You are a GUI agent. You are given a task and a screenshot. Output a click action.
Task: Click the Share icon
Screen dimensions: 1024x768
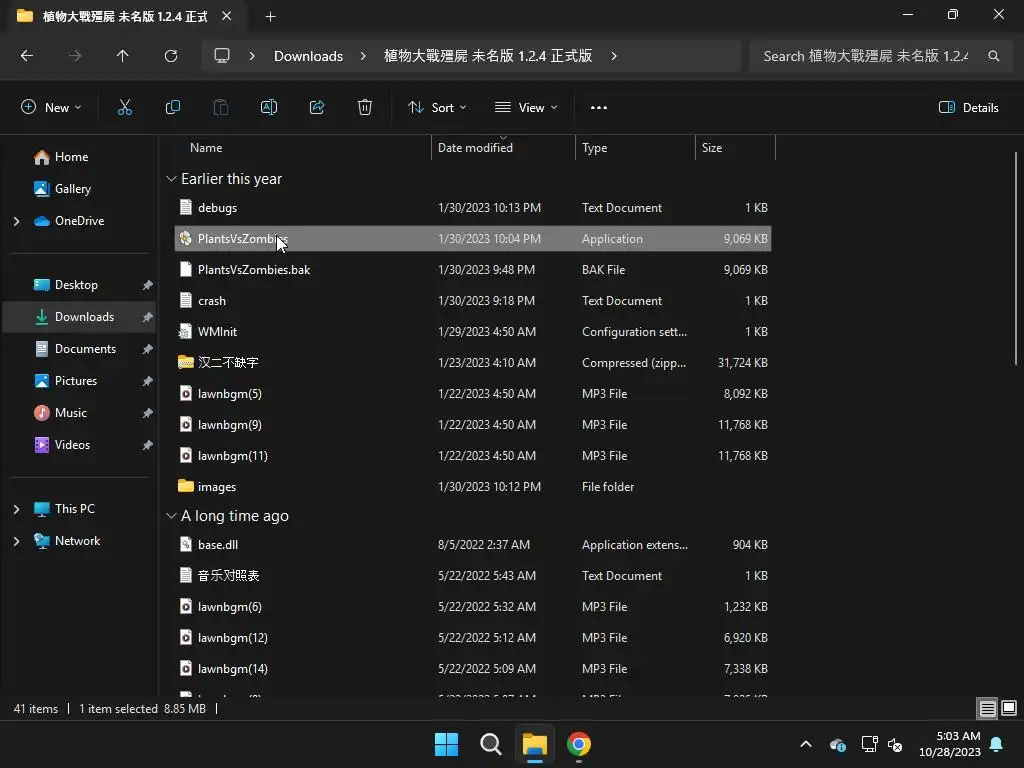pos(317,108)
